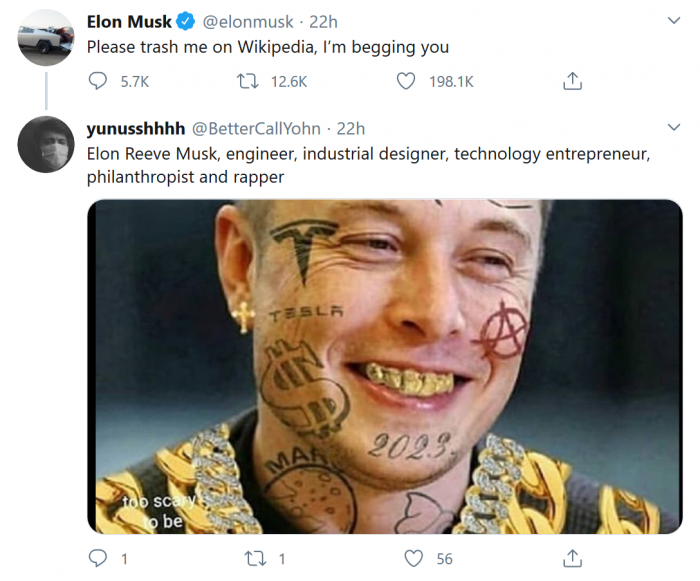This screenshot has width=700, height=581.
Task: Share the 'Please trash me on Wikipedia' tweet
Action: click(573, 82)
